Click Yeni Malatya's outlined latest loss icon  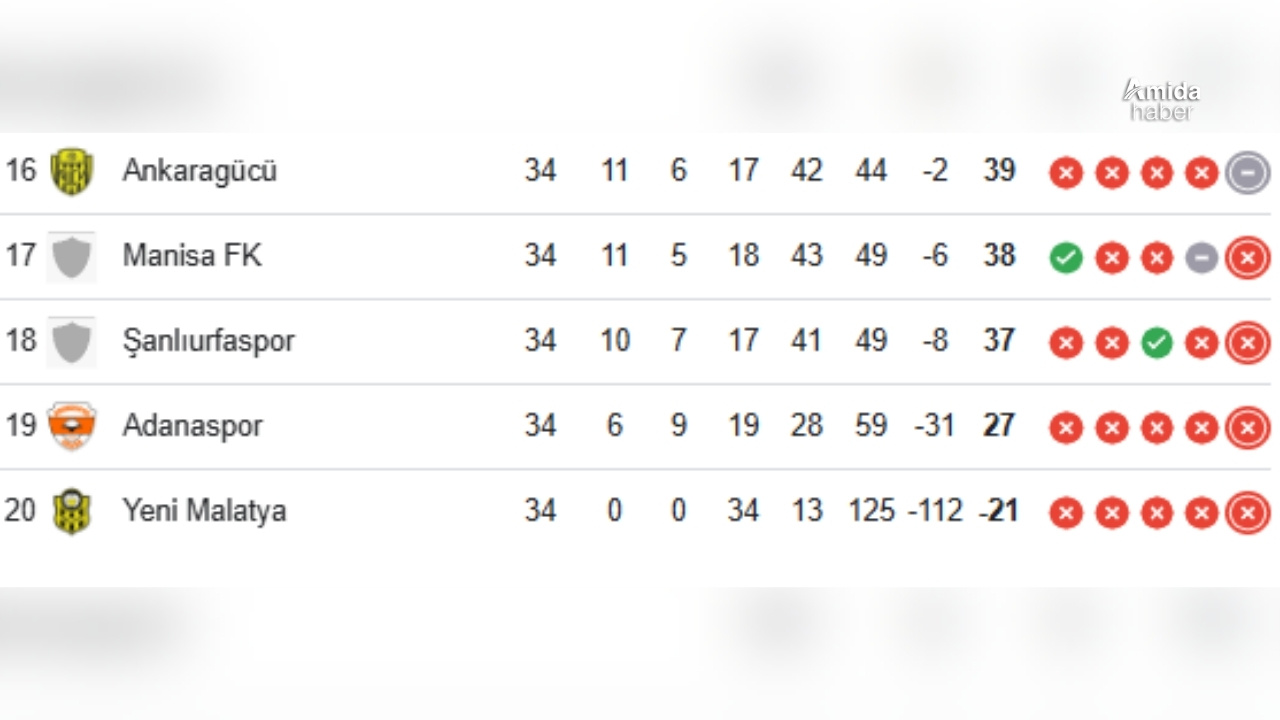click(1248, 513)
